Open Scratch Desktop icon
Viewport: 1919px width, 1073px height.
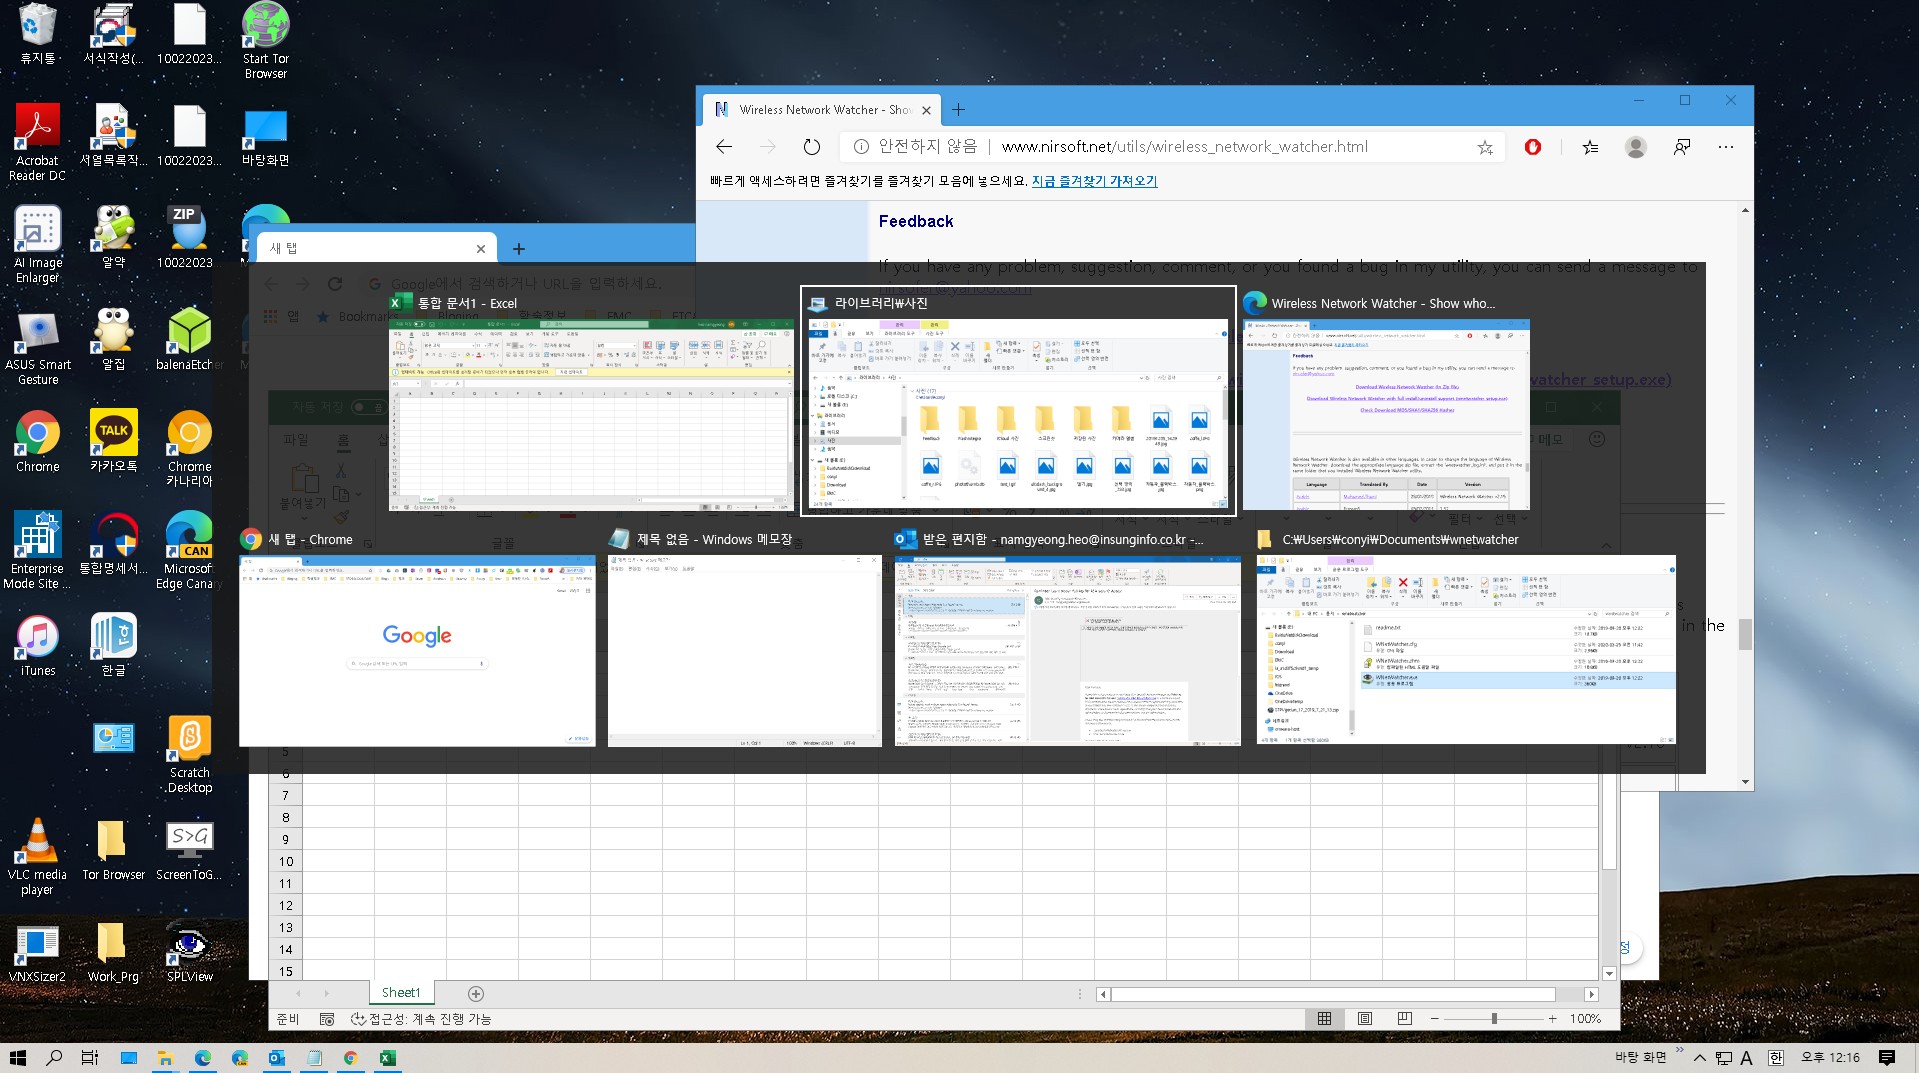[190, 755]
